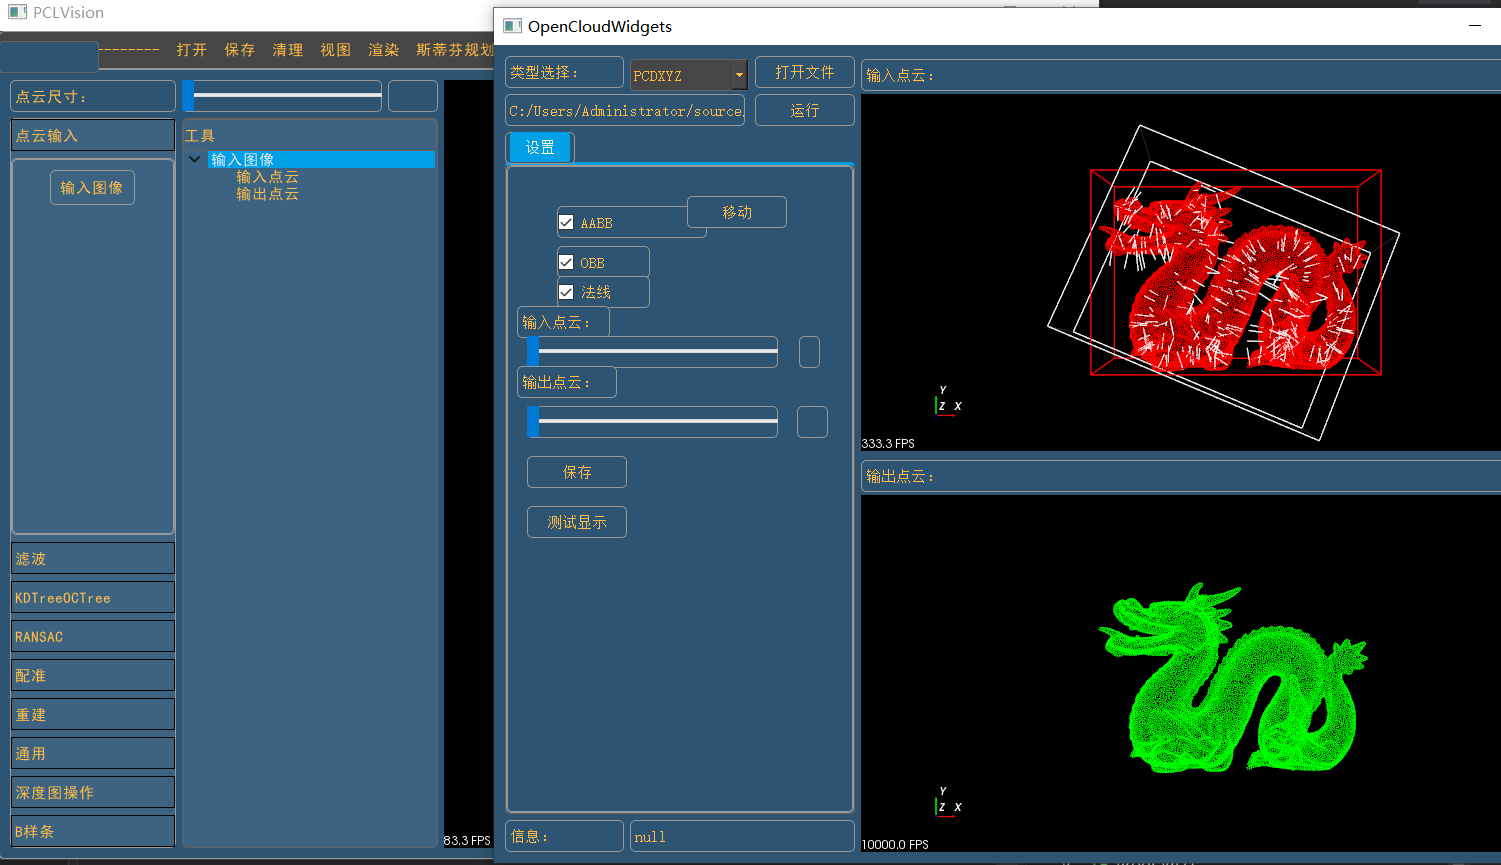
Task: Open the 通用 section
Action: [93, 753]
